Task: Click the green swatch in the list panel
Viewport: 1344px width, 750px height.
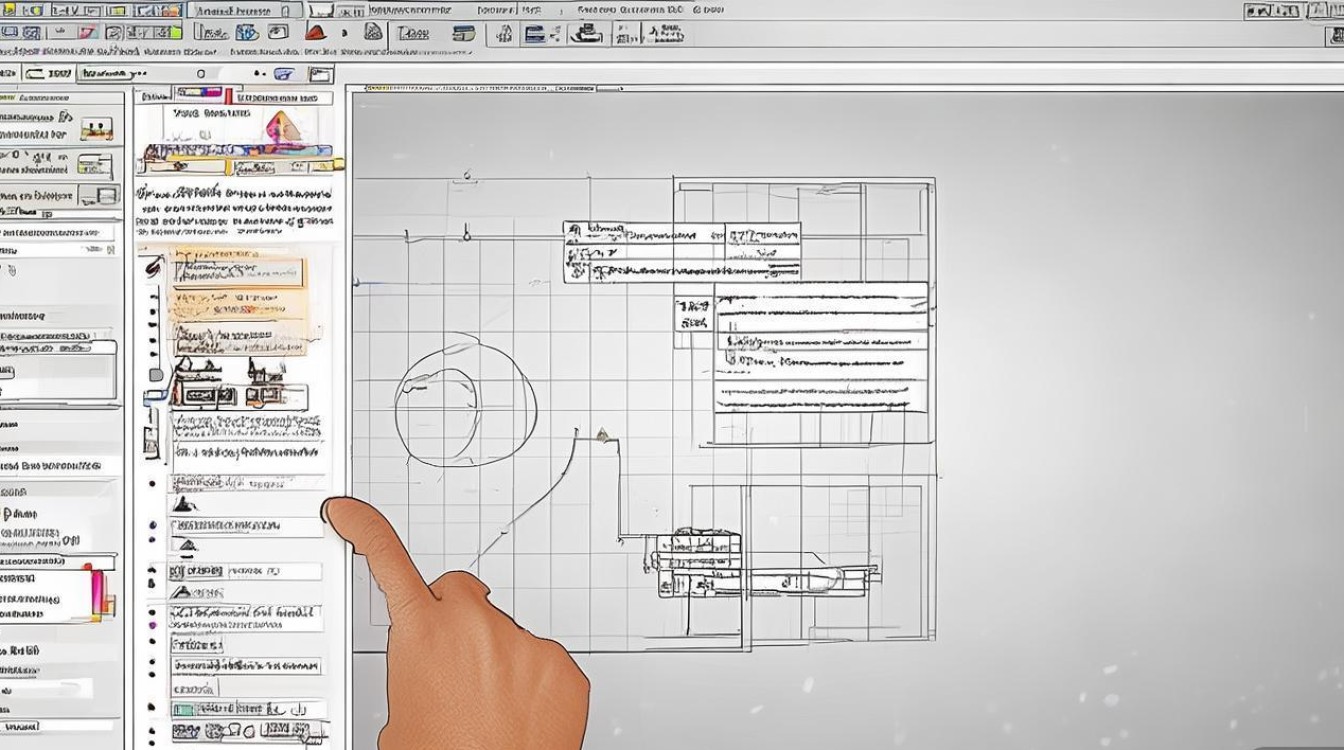Action: point(182,709)
